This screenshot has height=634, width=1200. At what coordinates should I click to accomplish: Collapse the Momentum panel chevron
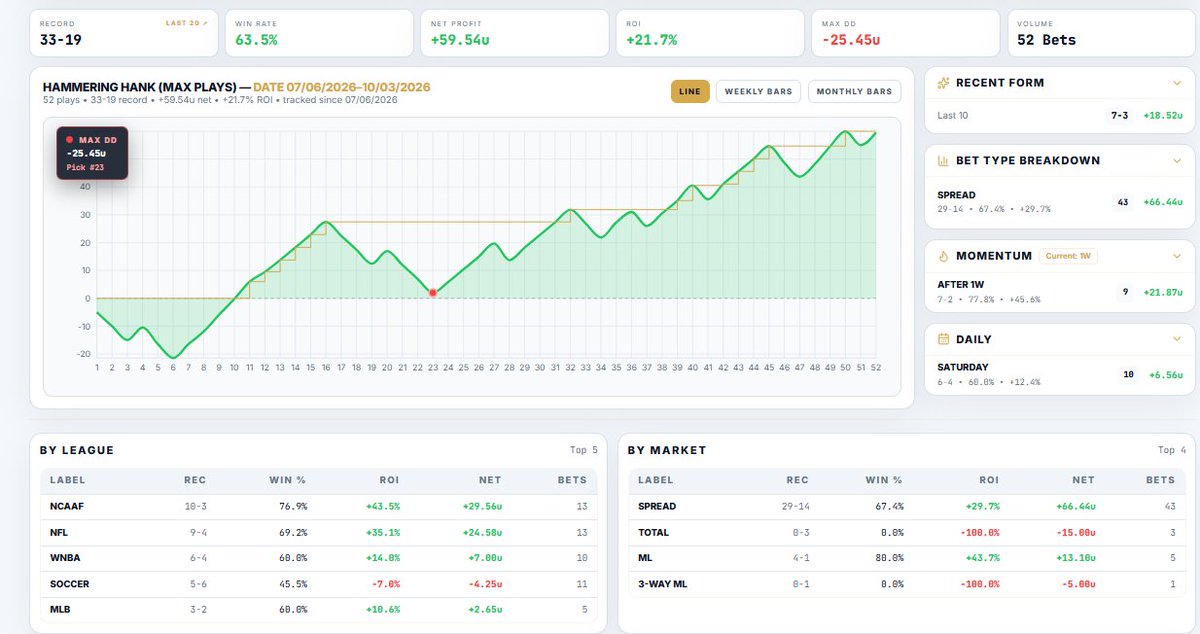click(x=1177, y=256)
